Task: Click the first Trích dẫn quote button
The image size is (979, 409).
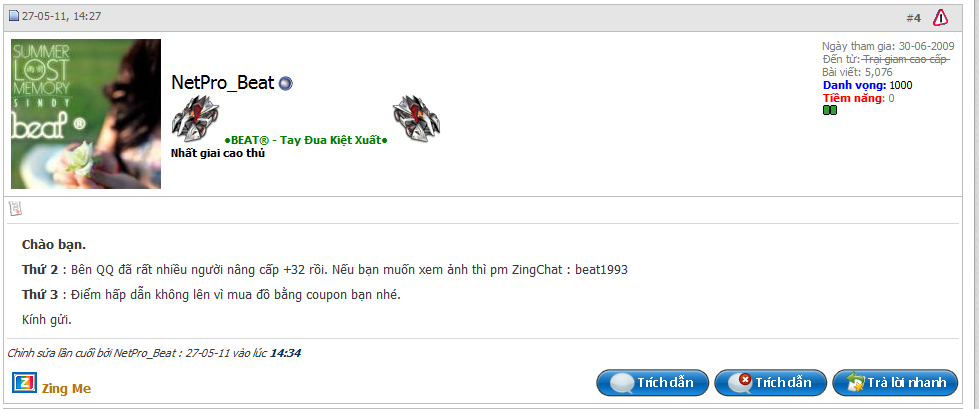Action: click(652, 383)
